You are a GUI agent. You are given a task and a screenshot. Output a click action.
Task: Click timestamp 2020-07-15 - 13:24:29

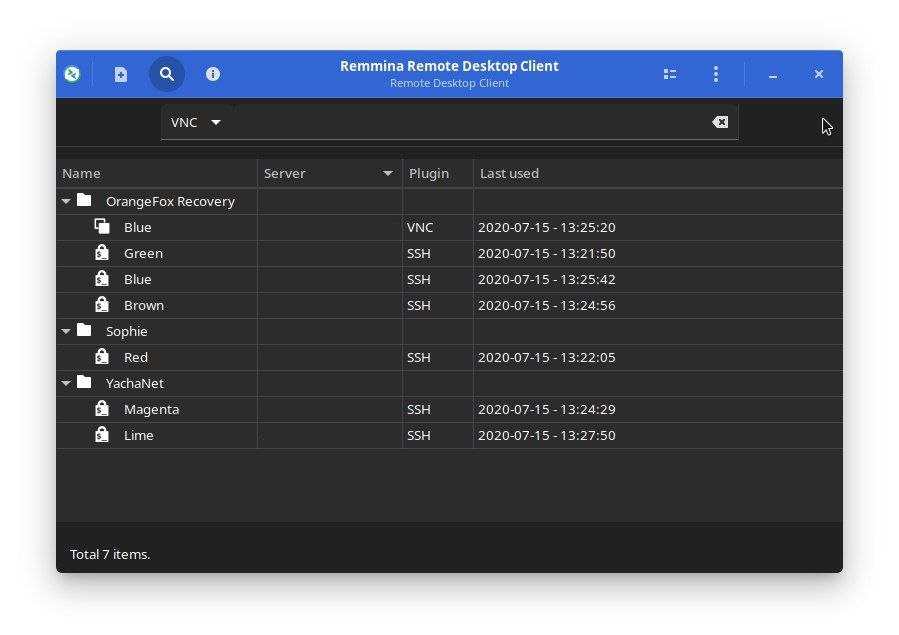pyautogui.click(x=546, y=410)
